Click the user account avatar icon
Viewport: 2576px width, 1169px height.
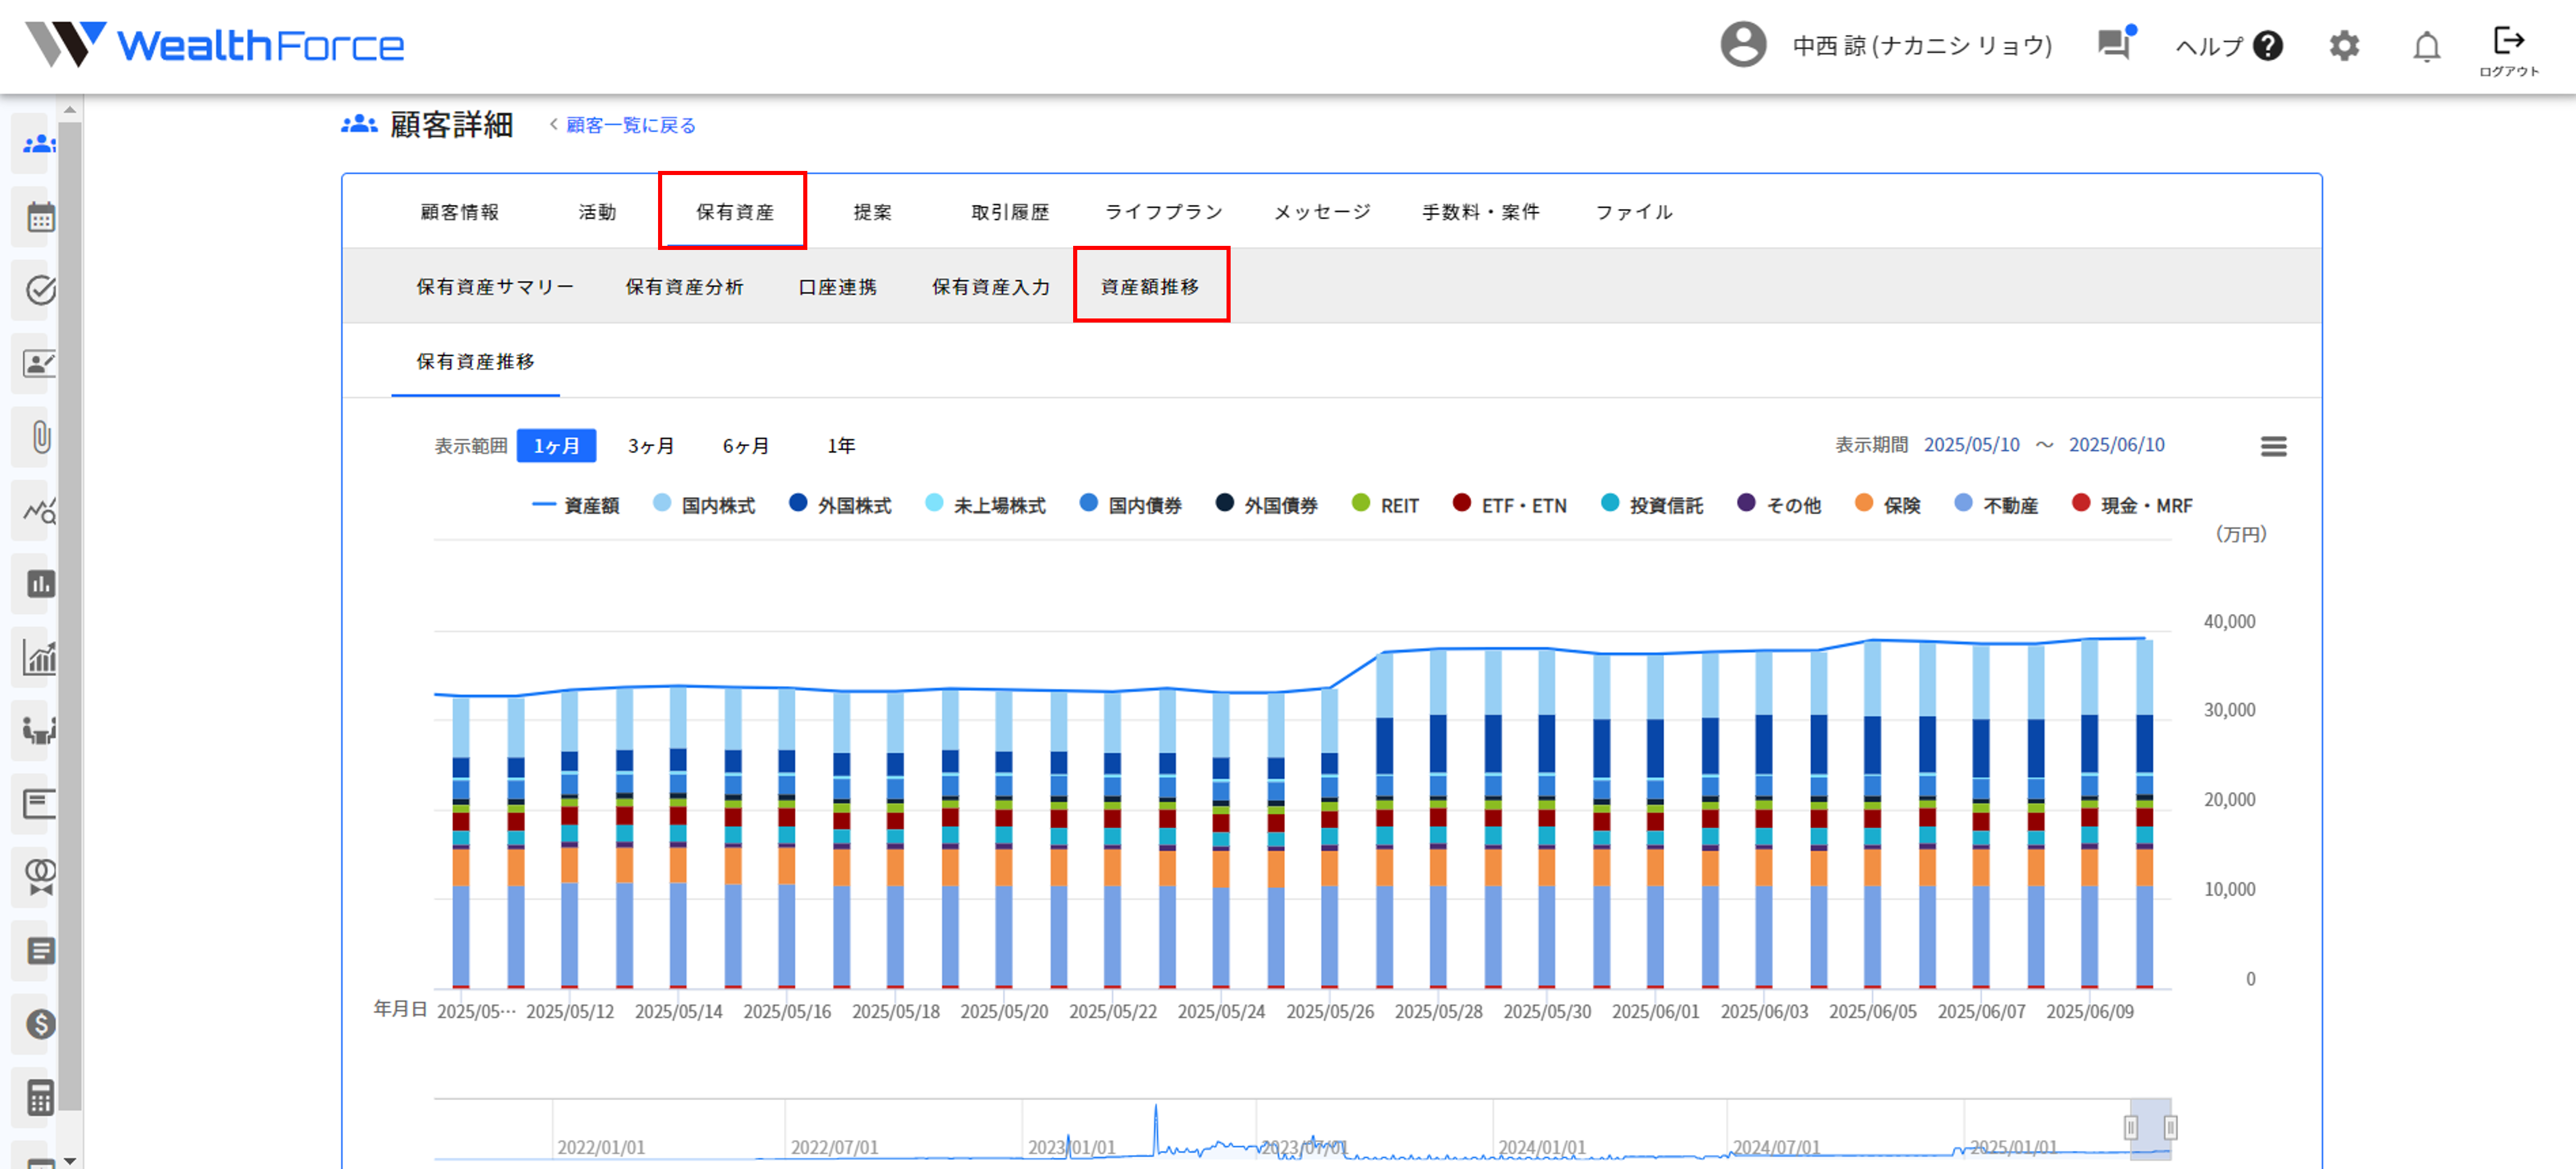point(1743,45)
